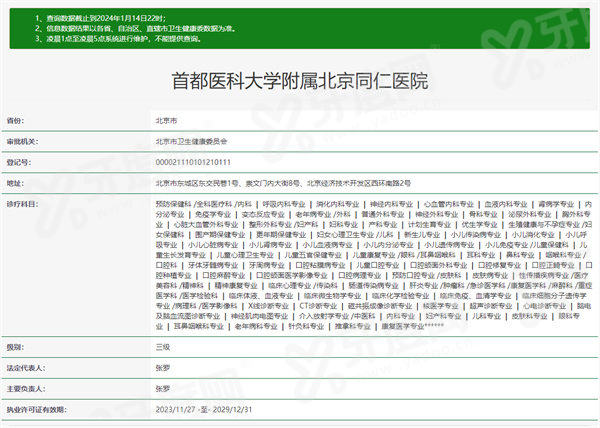Click 更年期保健专业 in the specialty list
This screenshot has height=428, width=600.
[x=281, y=235]
